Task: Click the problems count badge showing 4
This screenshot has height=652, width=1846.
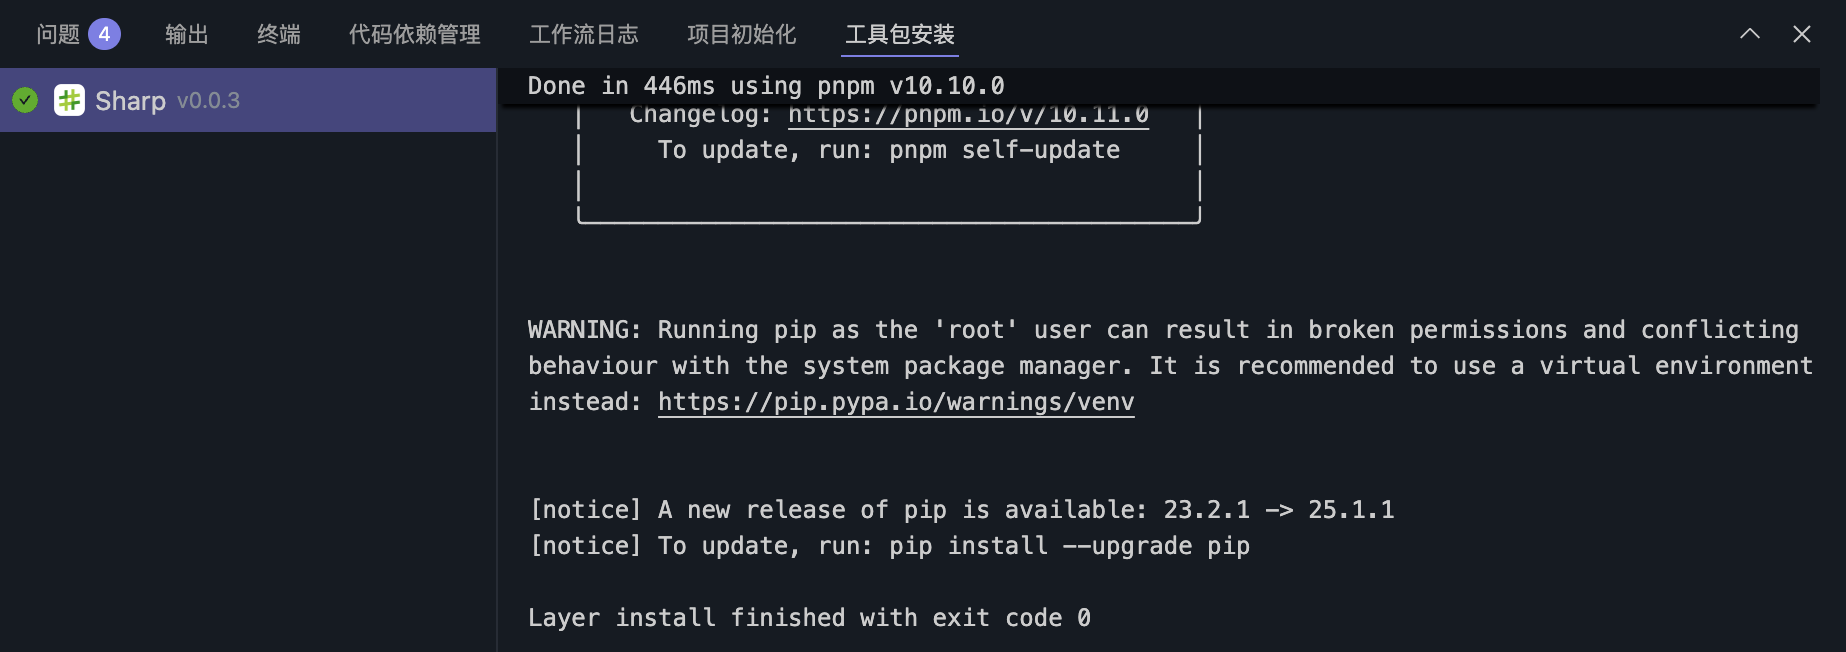Action: point(104,35)
